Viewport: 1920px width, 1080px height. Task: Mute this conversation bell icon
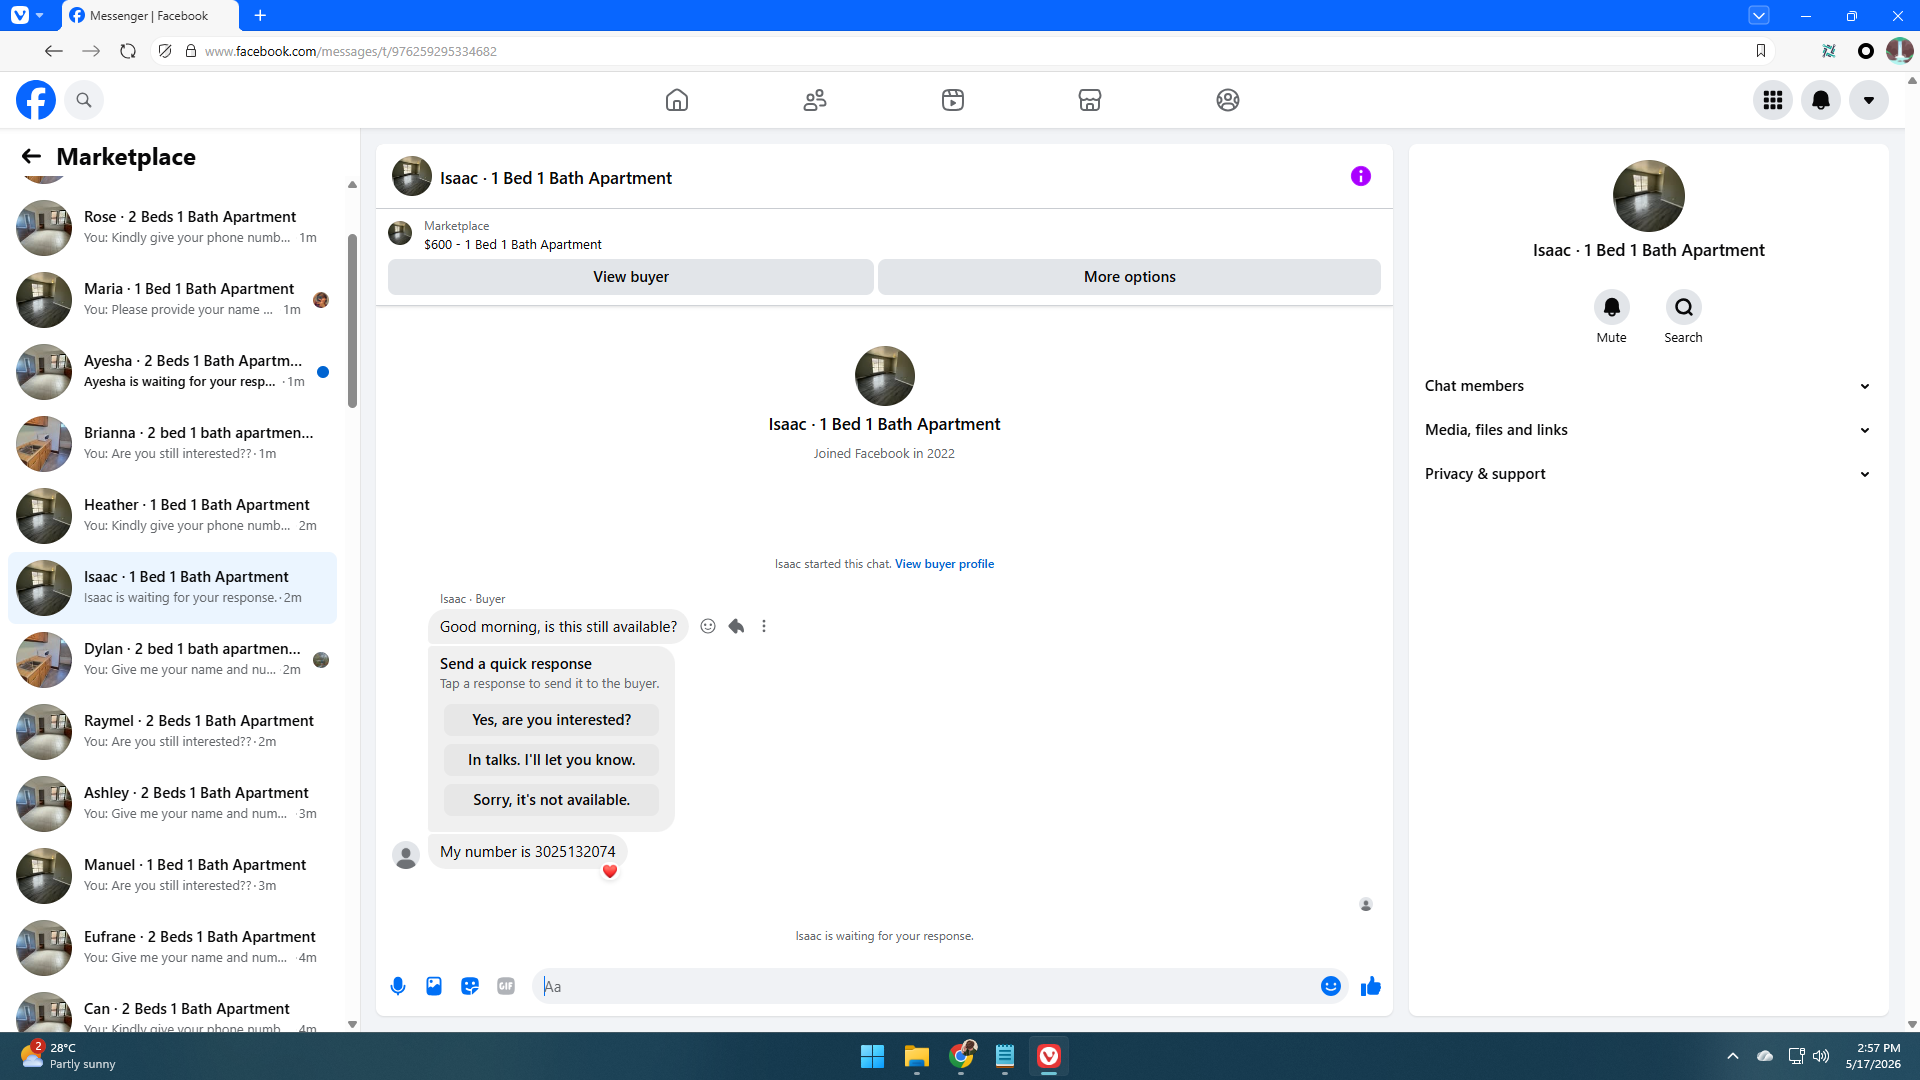point(1612,307)
